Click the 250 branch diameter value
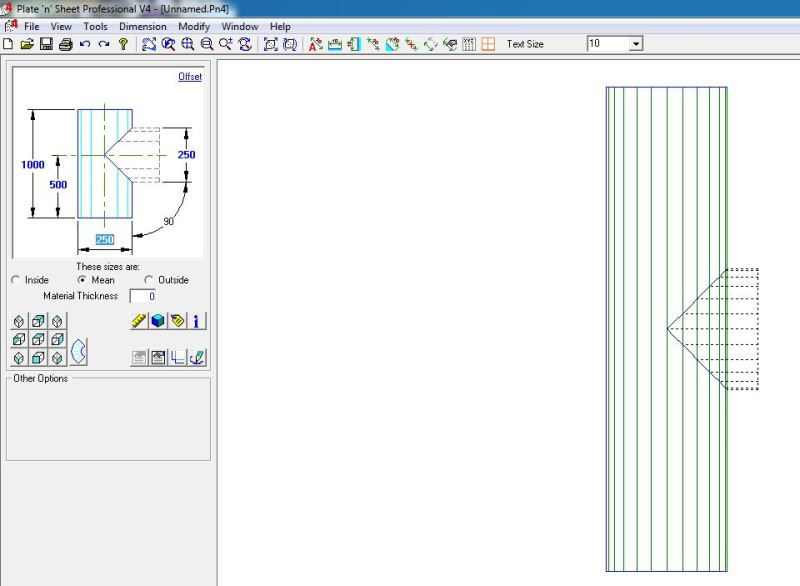 [186, 155]
